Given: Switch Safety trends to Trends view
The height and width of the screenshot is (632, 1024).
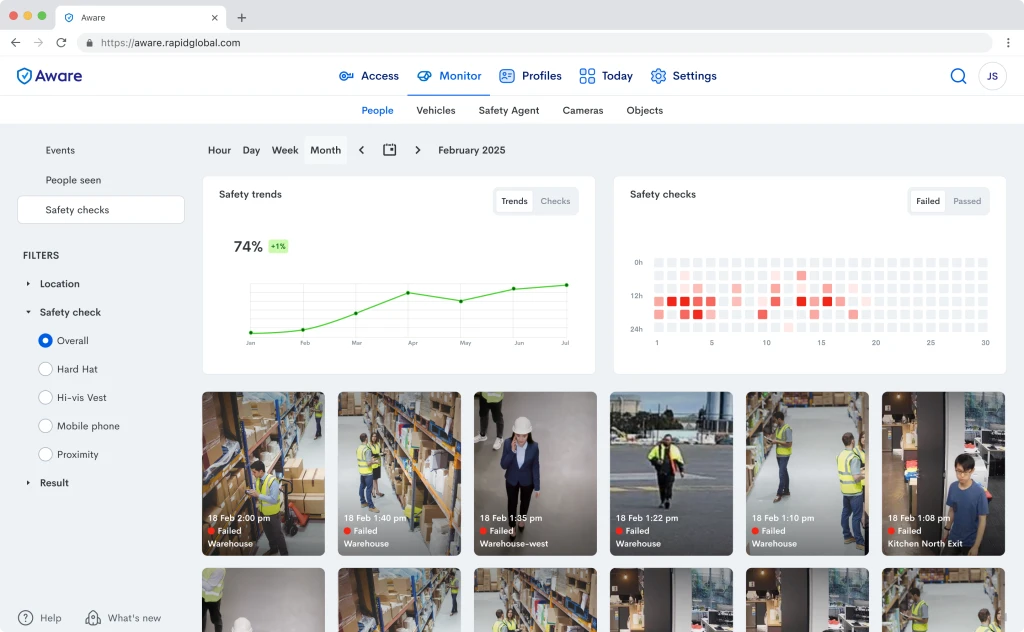Looking at the screenshot, I should click(x=514, y=201).
